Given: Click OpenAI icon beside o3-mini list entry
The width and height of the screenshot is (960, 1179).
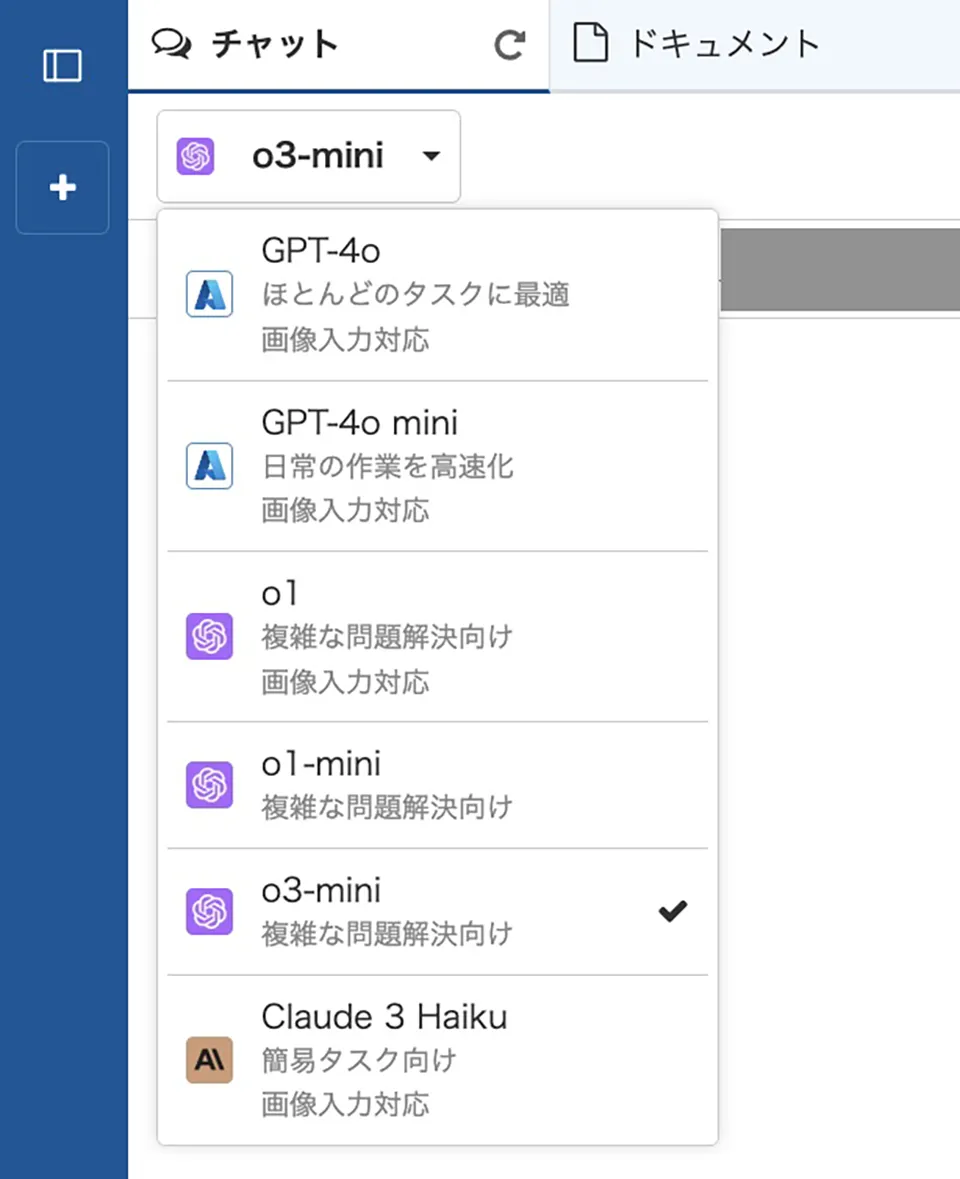Looking at the screenshot, I should click(x=209, y=911).
